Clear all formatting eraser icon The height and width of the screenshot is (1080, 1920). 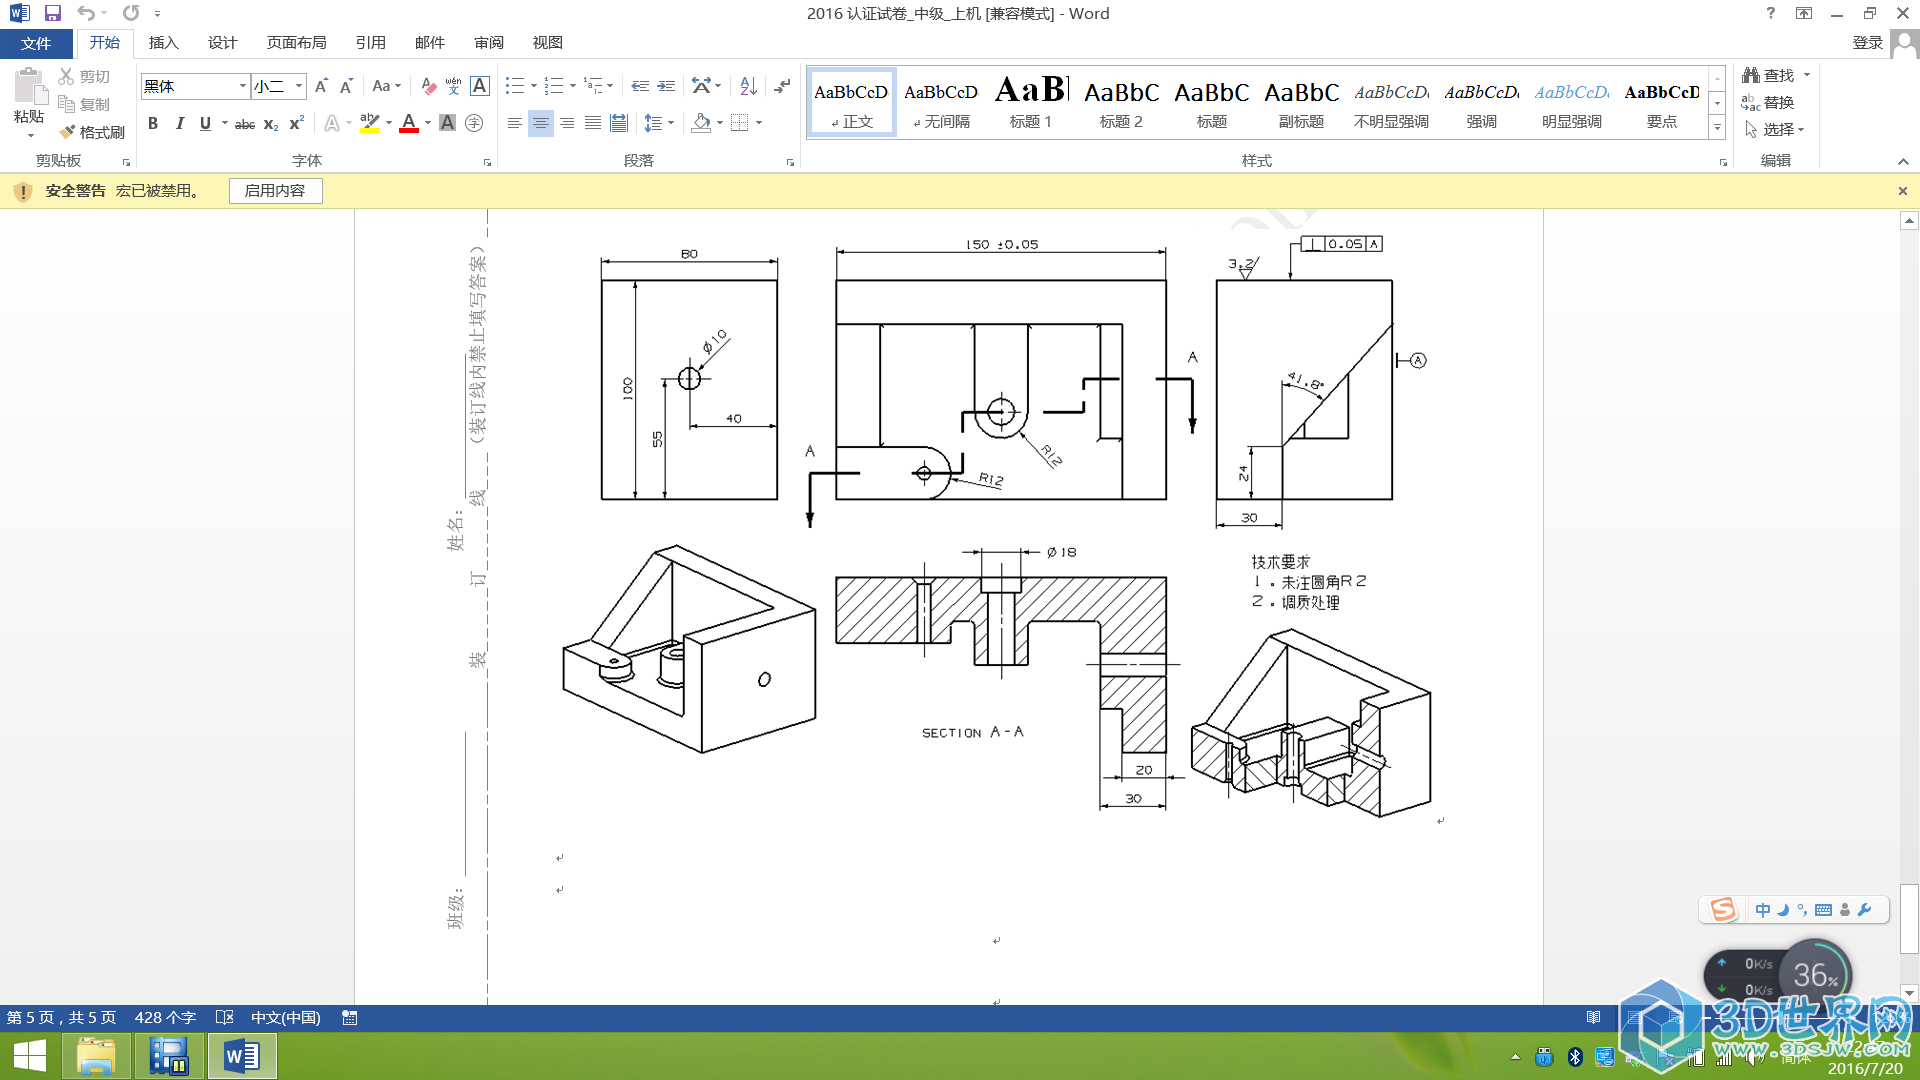point(428,86)
